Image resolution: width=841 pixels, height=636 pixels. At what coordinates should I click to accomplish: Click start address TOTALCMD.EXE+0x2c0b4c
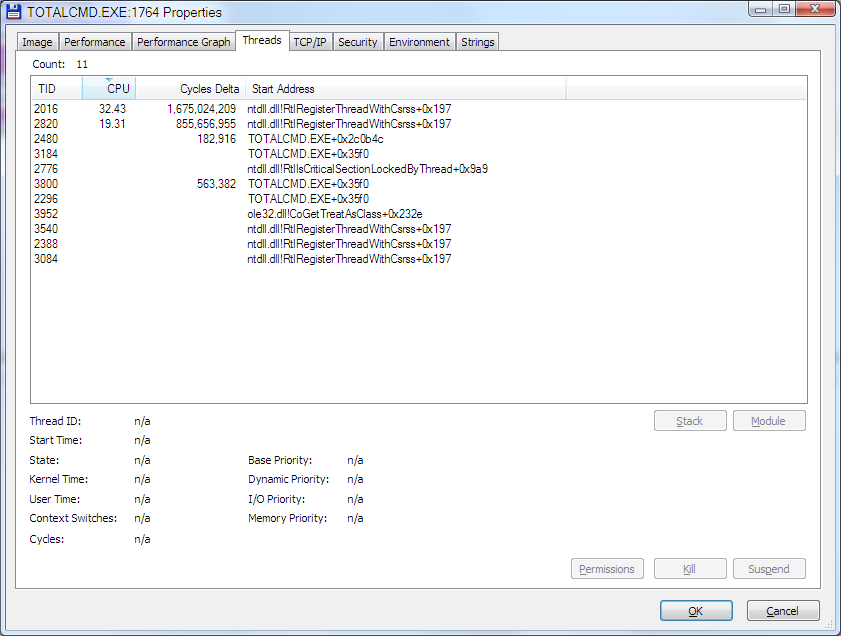pyautogui.click(x=315, y=139)
